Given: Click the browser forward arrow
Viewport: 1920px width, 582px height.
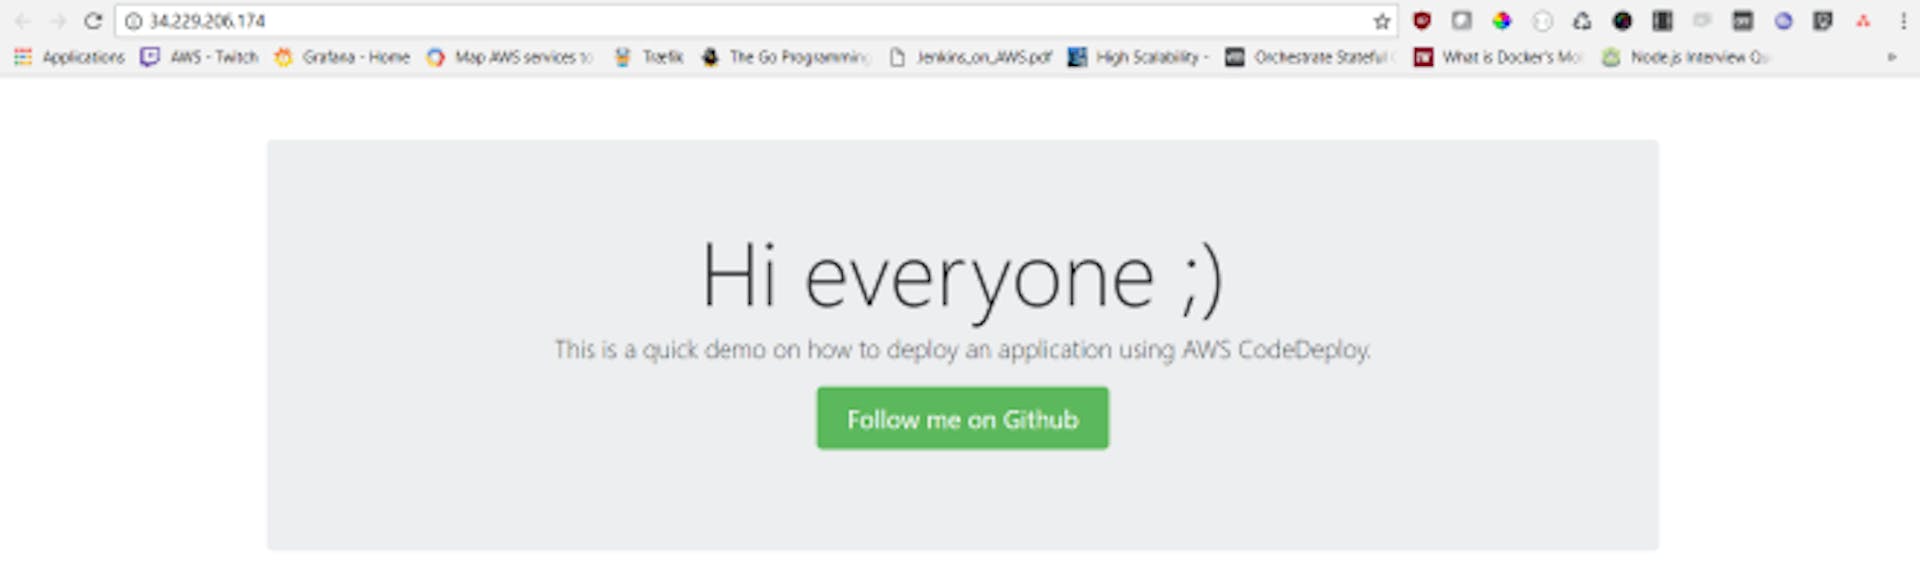Looking at the screenshot, I should [58, 21].
